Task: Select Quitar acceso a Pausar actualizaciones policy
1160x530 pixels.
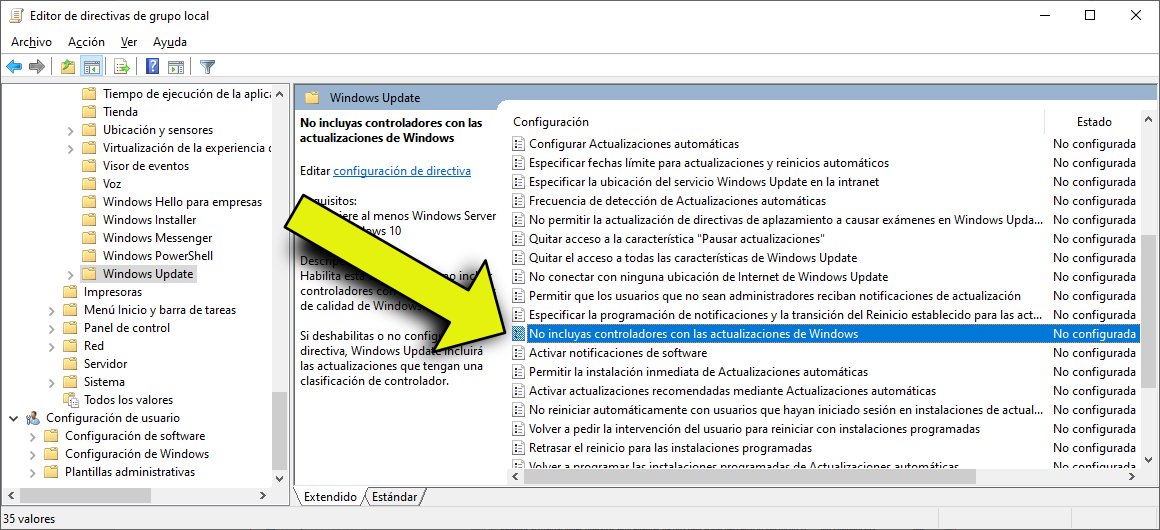Action: click(677, 239)
